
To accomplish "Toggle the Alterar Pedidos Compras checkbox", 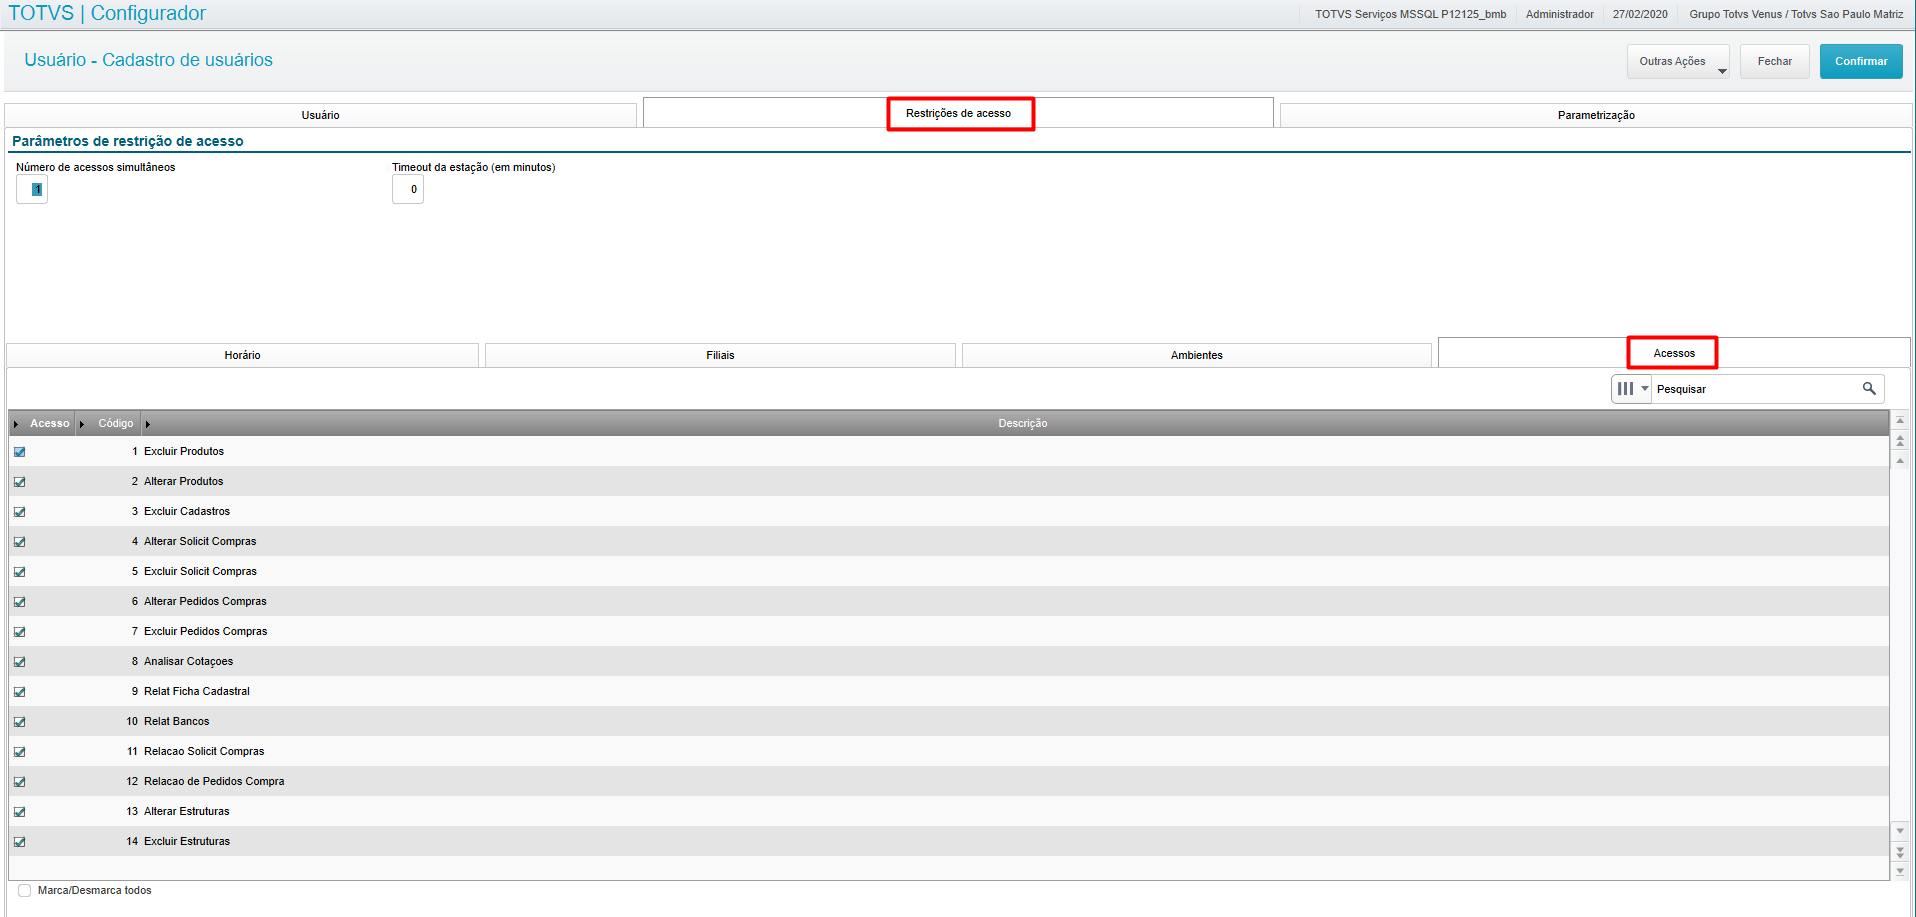I will click(19, 602).
